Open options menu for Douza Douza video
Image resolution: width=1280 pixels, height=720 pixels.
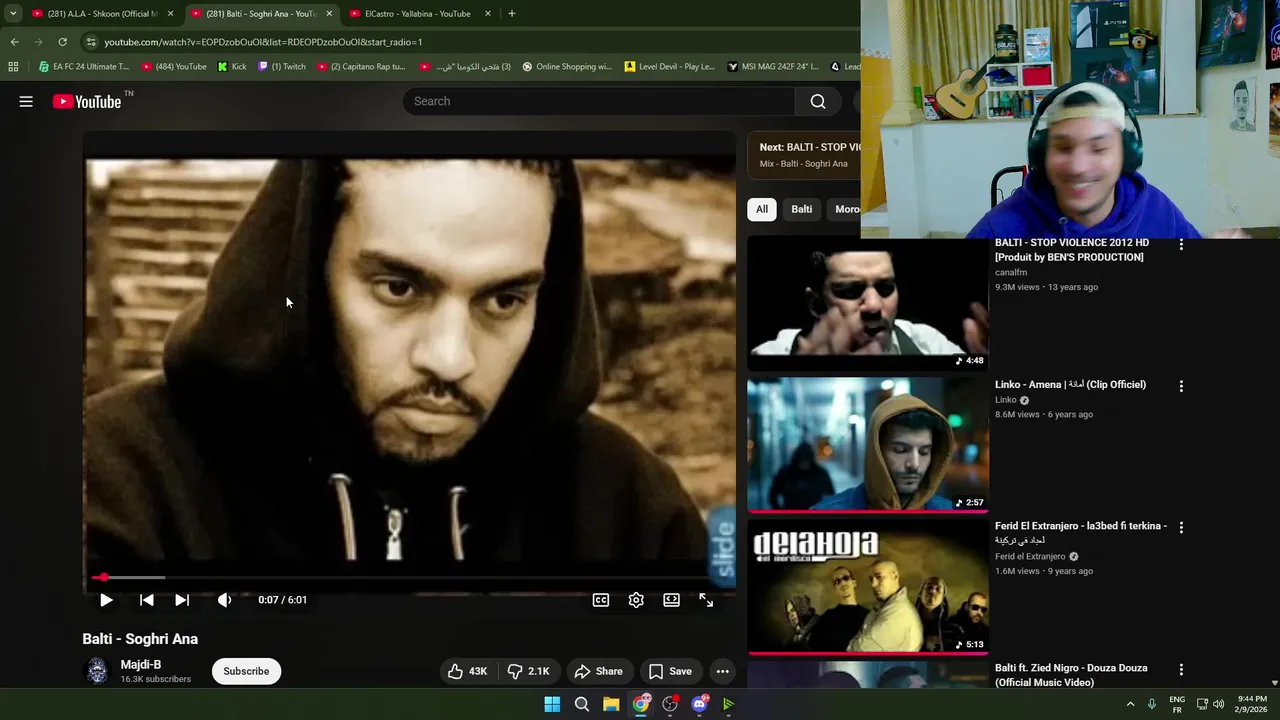(1181, 669)
